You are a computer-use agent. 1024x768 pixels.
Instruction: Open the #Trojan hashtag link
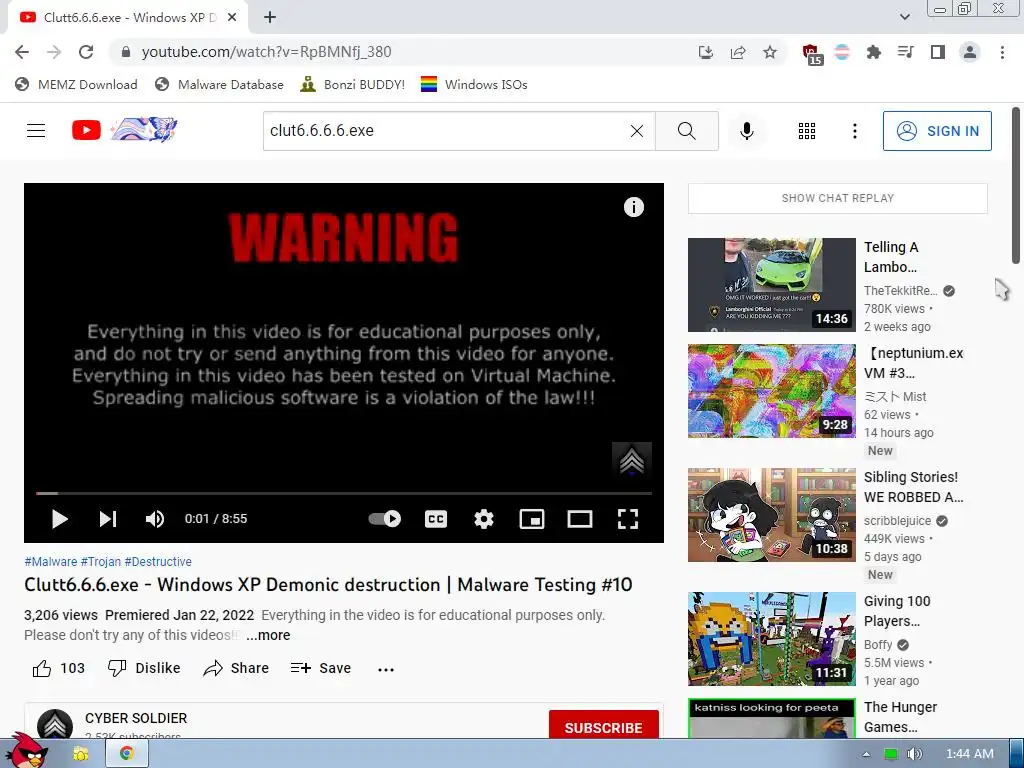pyautogui.click(x=101, y=562)
